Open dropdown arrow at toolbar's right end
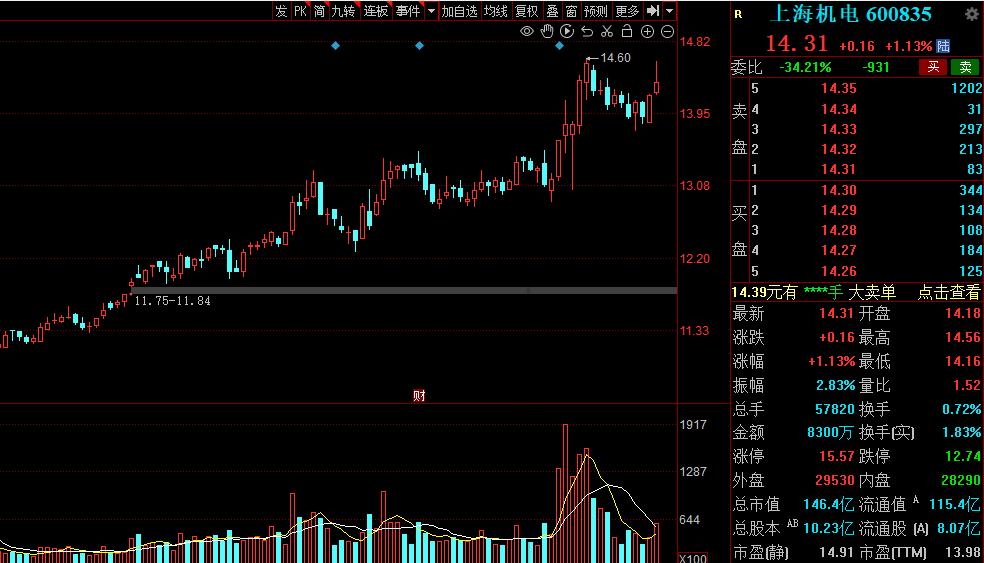 coord(670,11)
